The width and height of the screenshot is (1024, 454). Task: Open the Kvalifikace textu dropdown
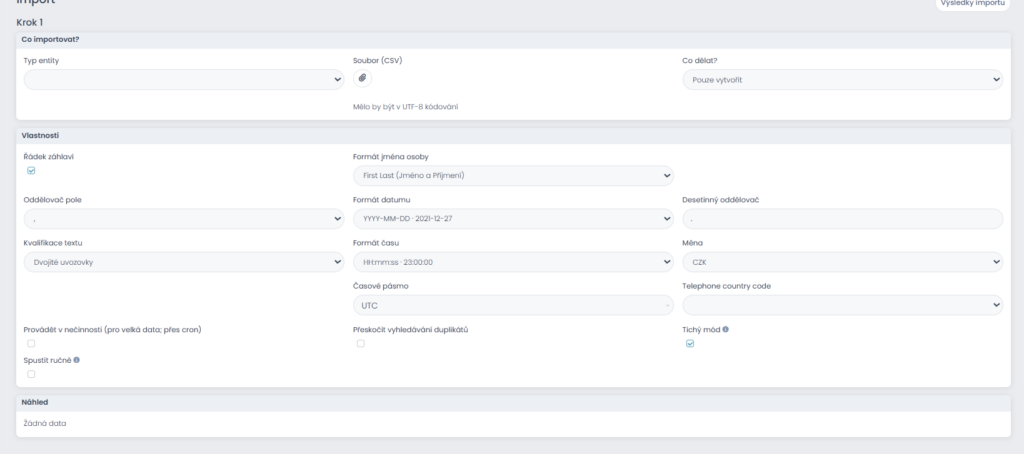tap(183, 262)
